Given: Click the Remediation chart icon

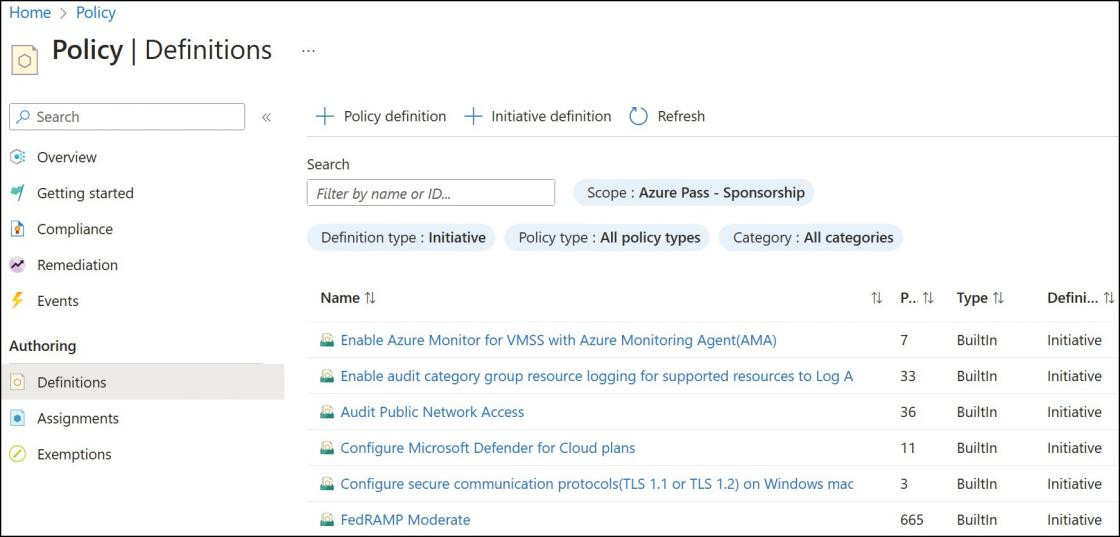Looking at the screenshot, I should pyautogui.click(x=18, y=265).
